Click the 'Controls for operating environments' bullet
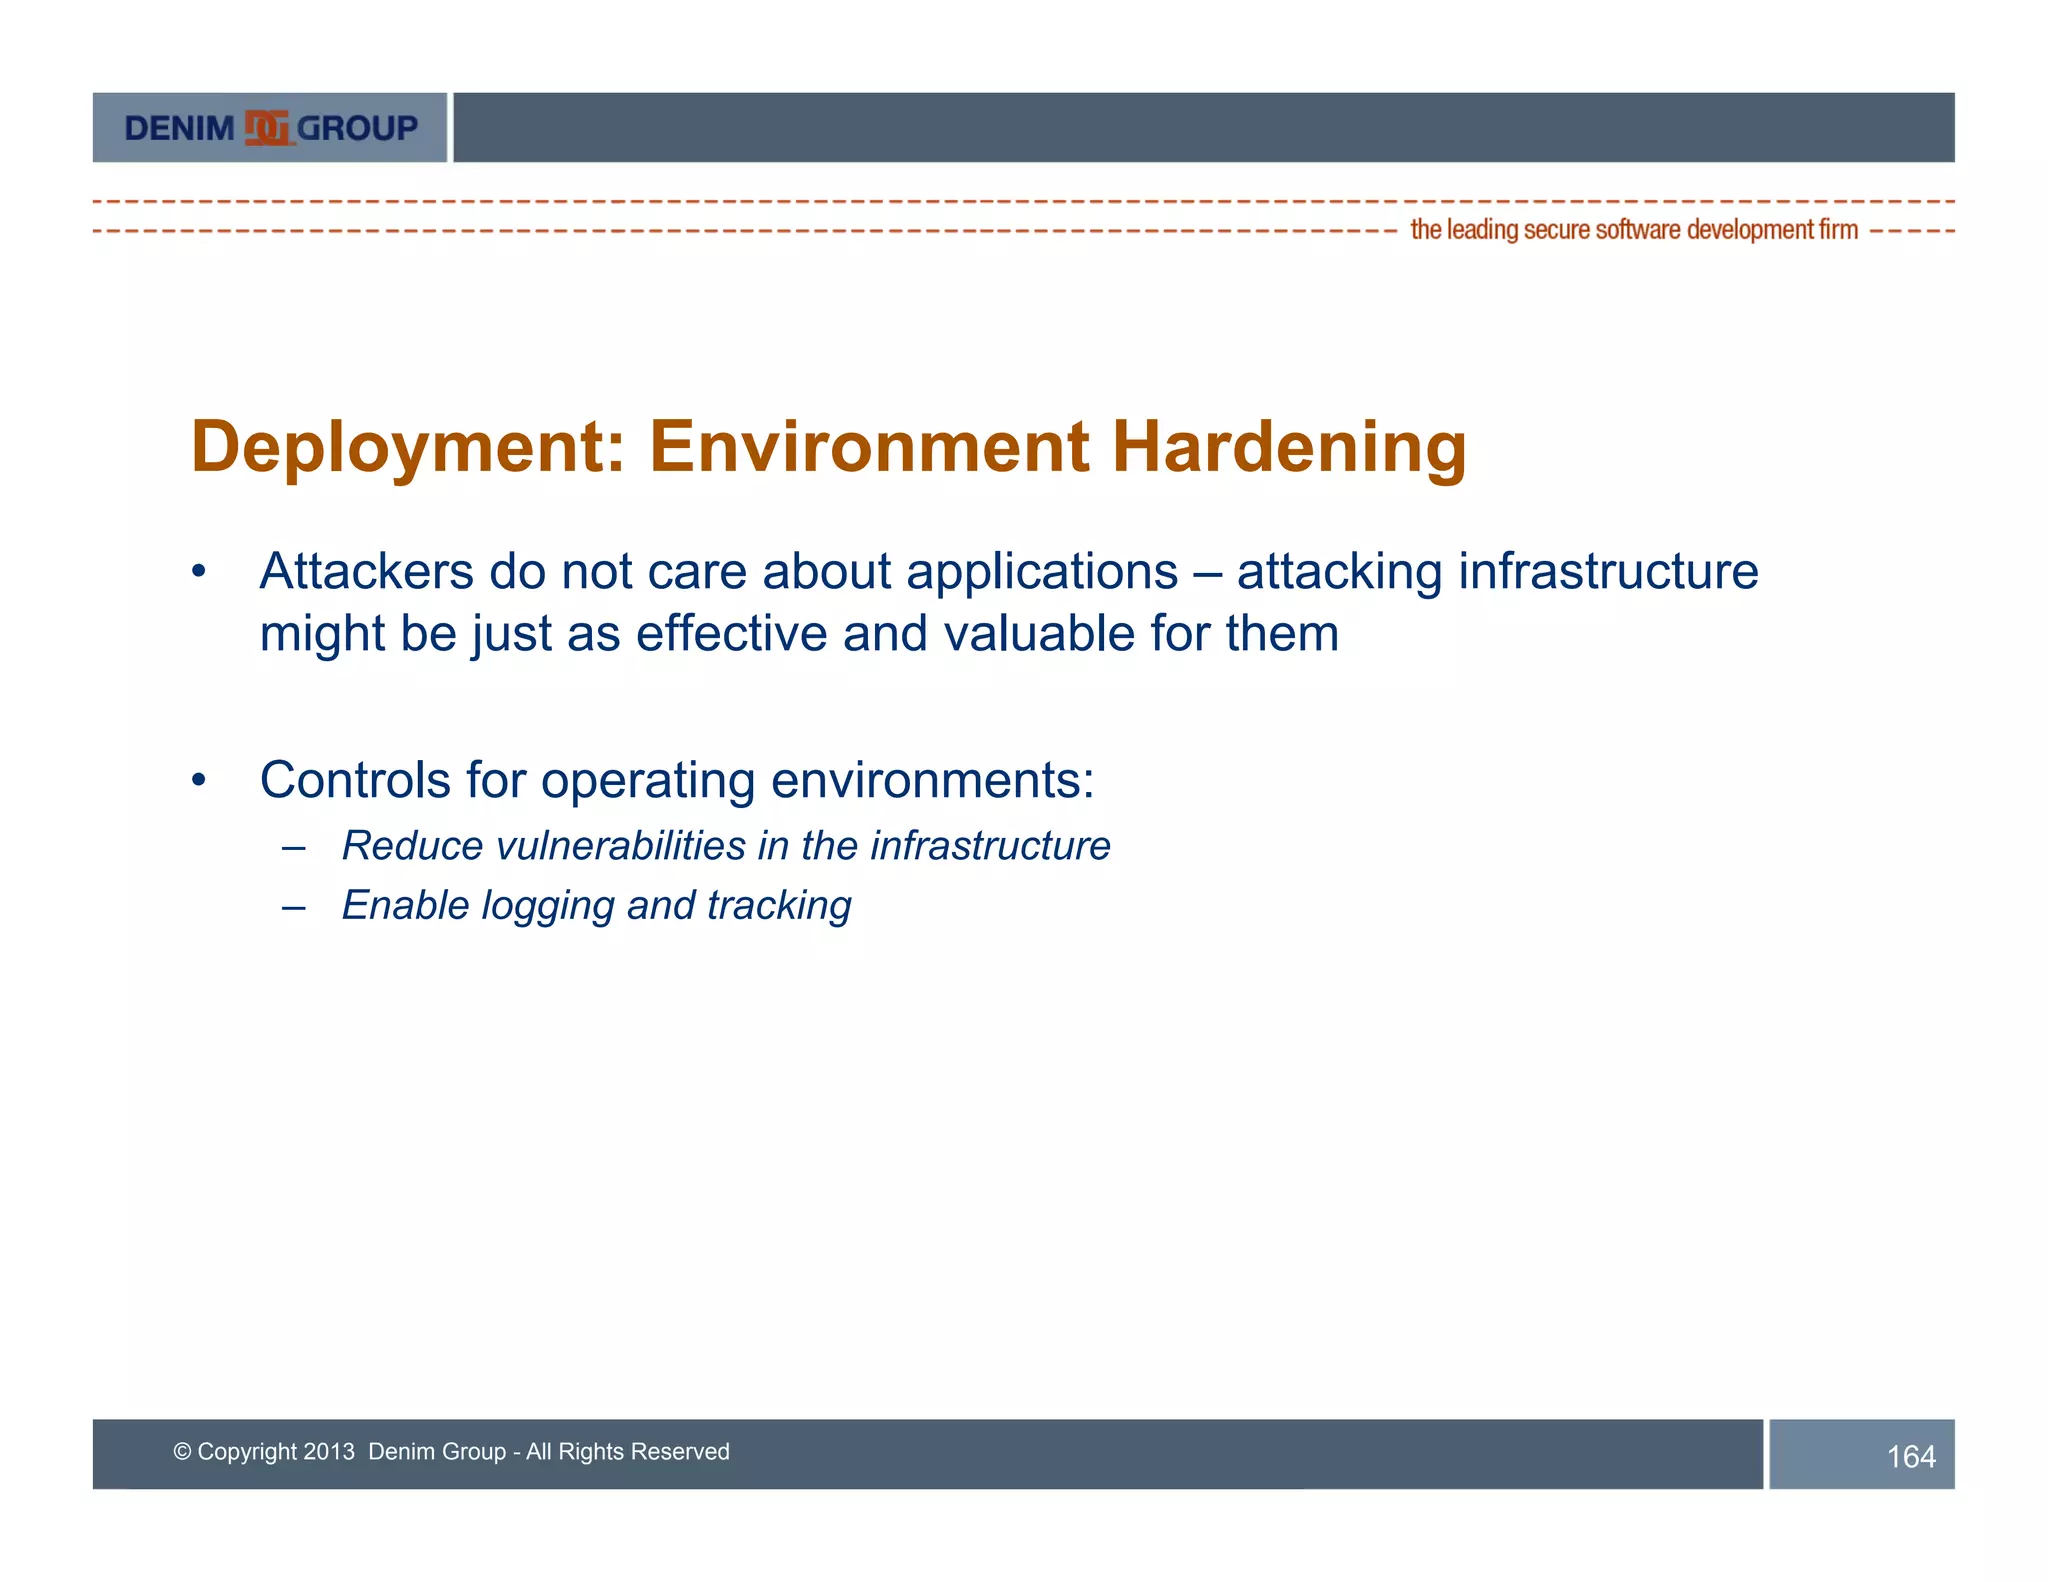 click(677, 780)
